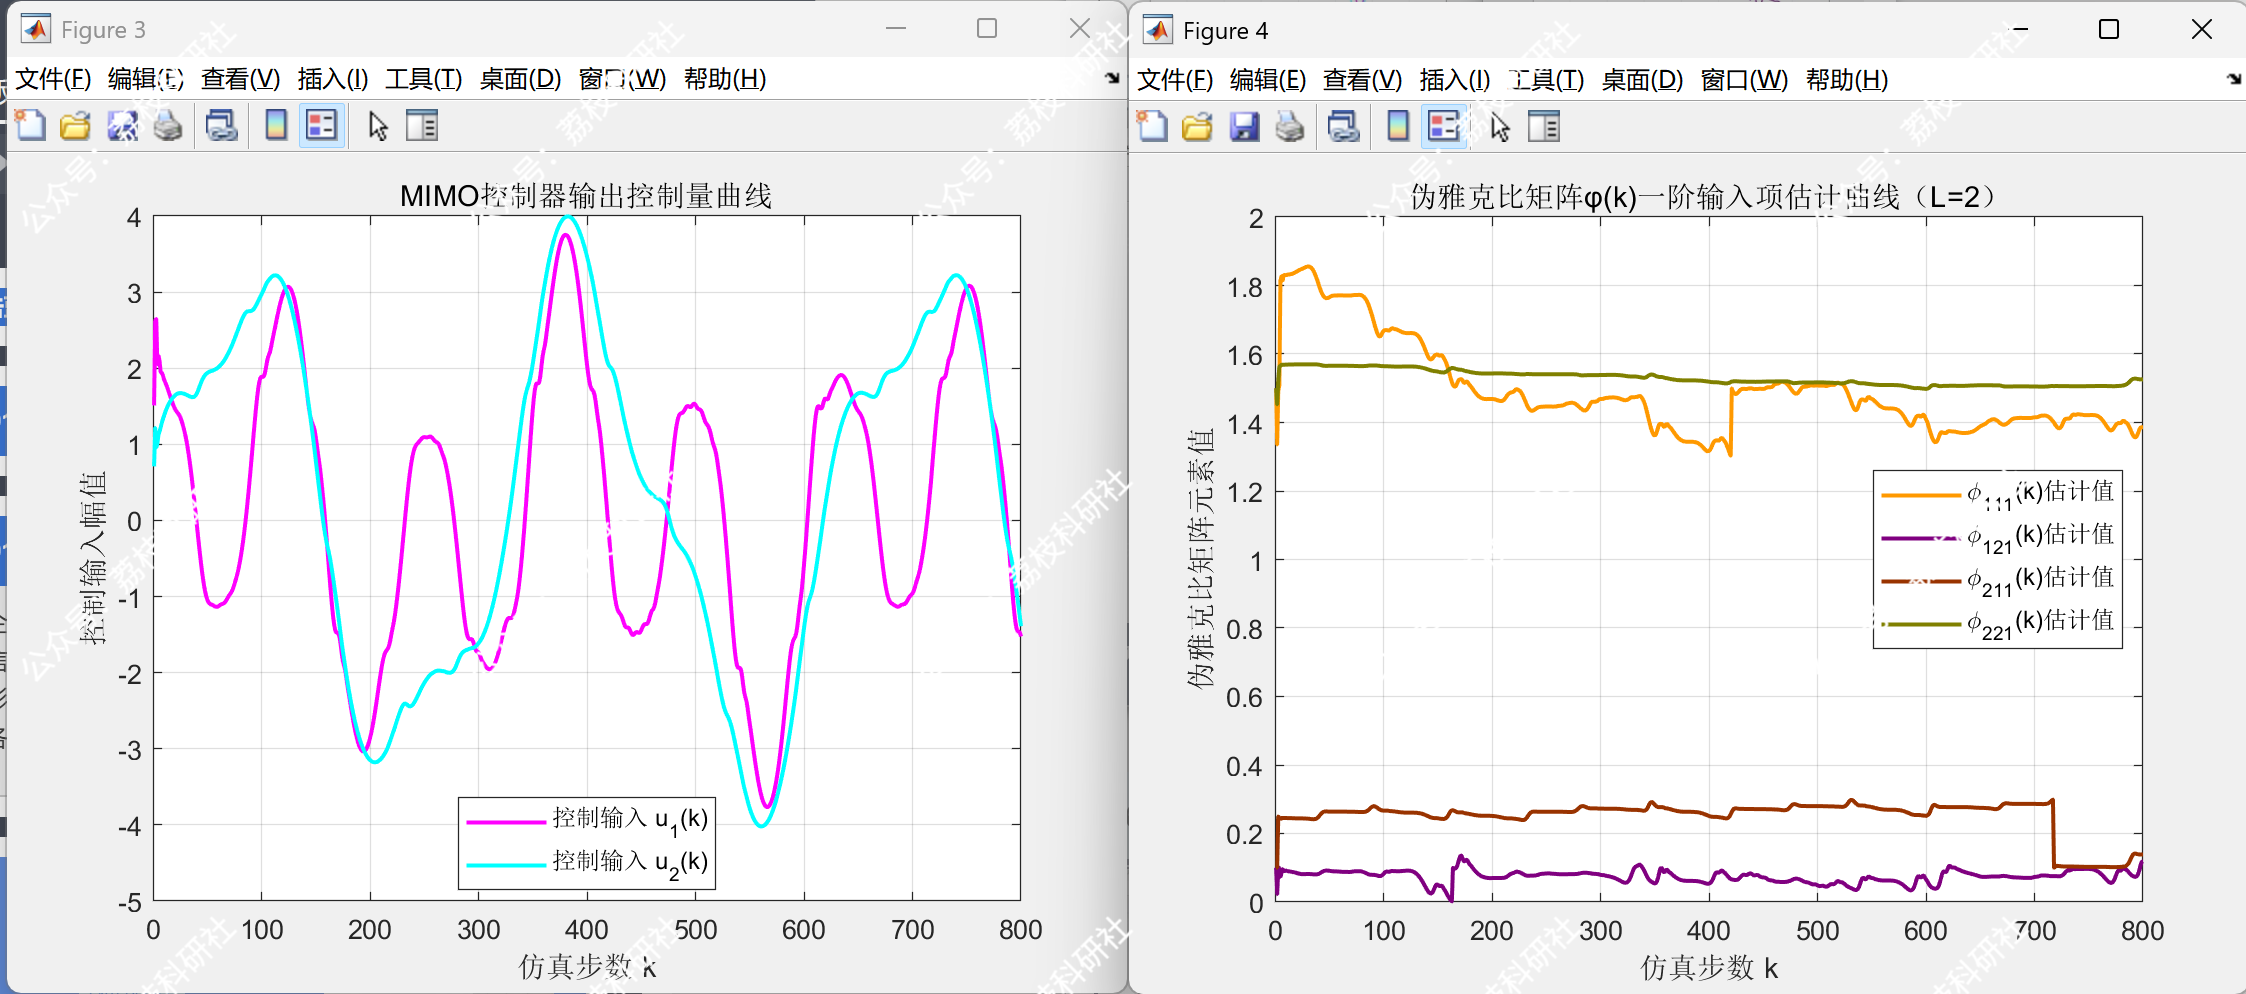Click dock arrow at Figure 4 menu bar end
This screenshot has height=994, width=2246.
click(x=2234, y=79)
